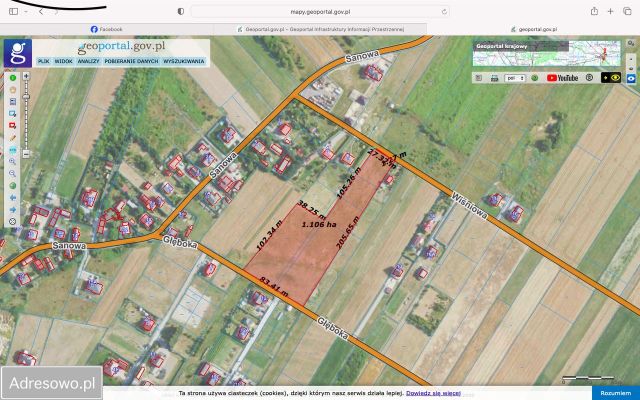The width and height of the screenshot is (640, 400).
Task: Click the print icon in top-right panel
Action: pos(494,78)
